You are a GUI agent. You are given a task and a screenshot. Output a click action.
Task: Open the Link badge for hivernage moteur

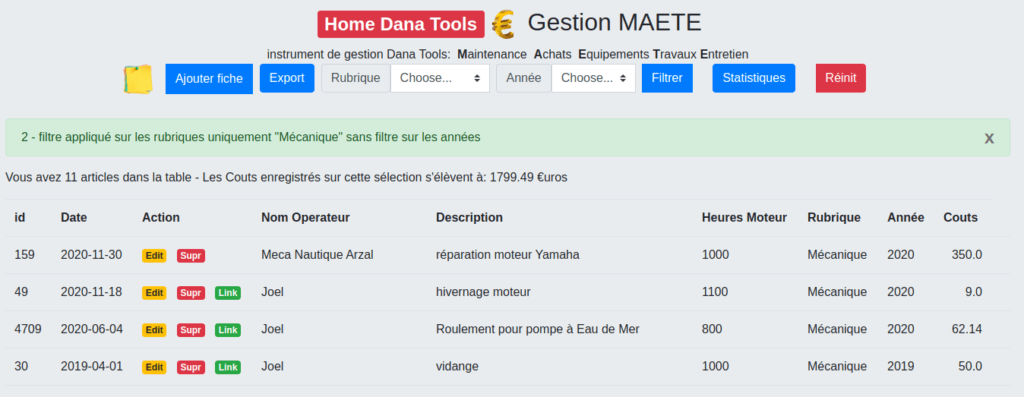(228, 293)
